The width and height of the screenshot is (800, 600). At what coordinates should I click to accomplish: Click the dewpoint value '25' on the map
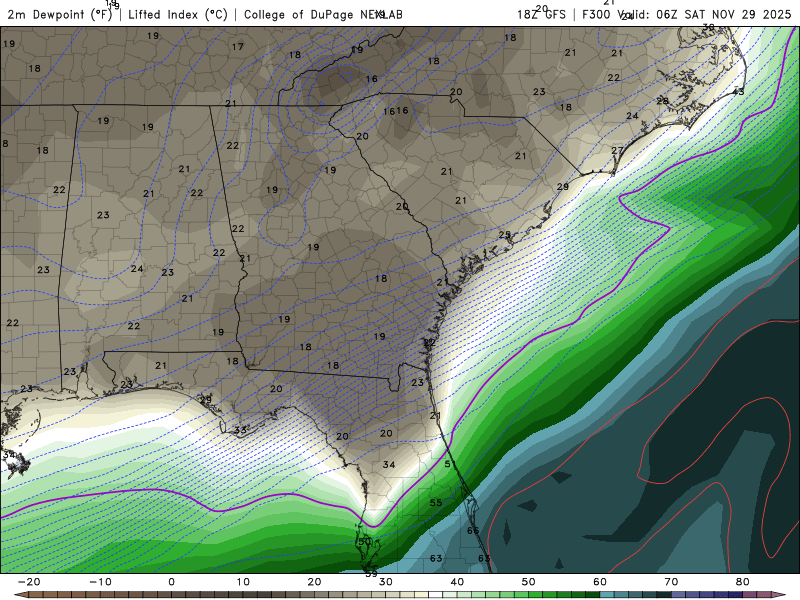click(505, 235)
